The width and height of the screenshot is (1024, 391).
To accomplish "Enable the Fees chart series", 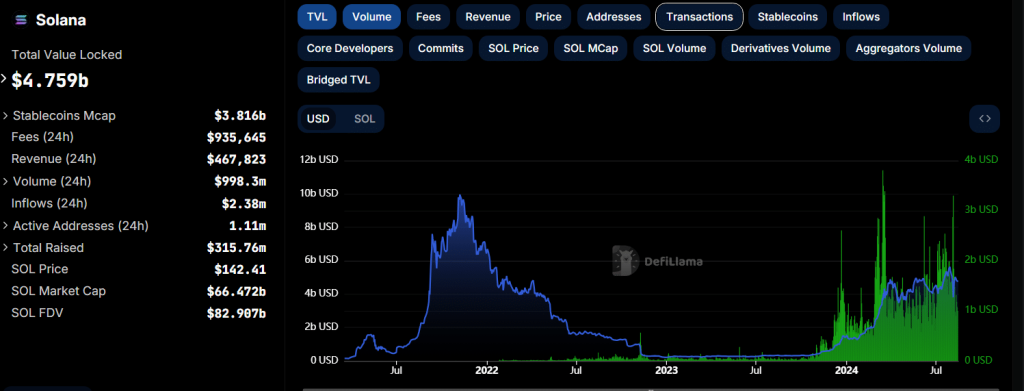I will click(x=428, y=17).
